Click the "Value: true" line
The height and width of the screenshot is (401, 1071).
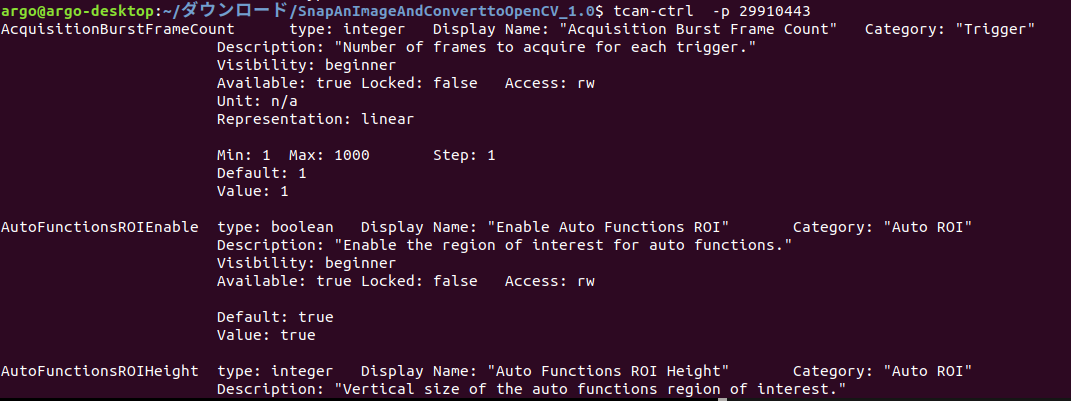coord(266,335)
